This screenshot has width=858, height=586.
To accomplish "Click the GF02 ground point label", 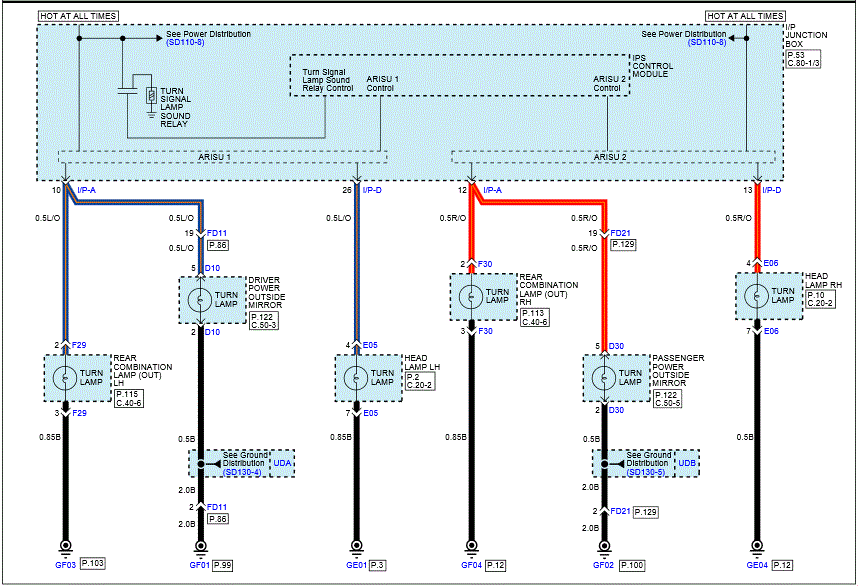I will [x=604, y=565].
